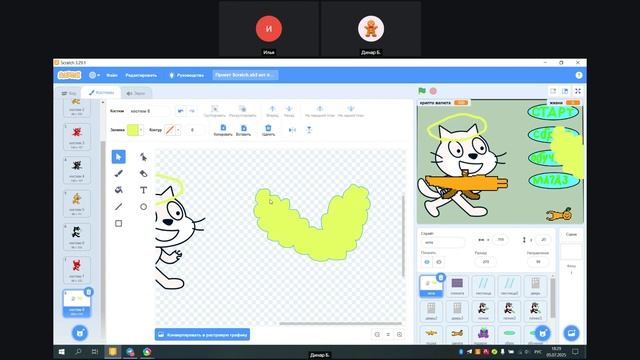Image resolution: width=640 pixels, height=360 pixels.
Task: Bring shape to the front layer
Action: click(x=320, y=111)
